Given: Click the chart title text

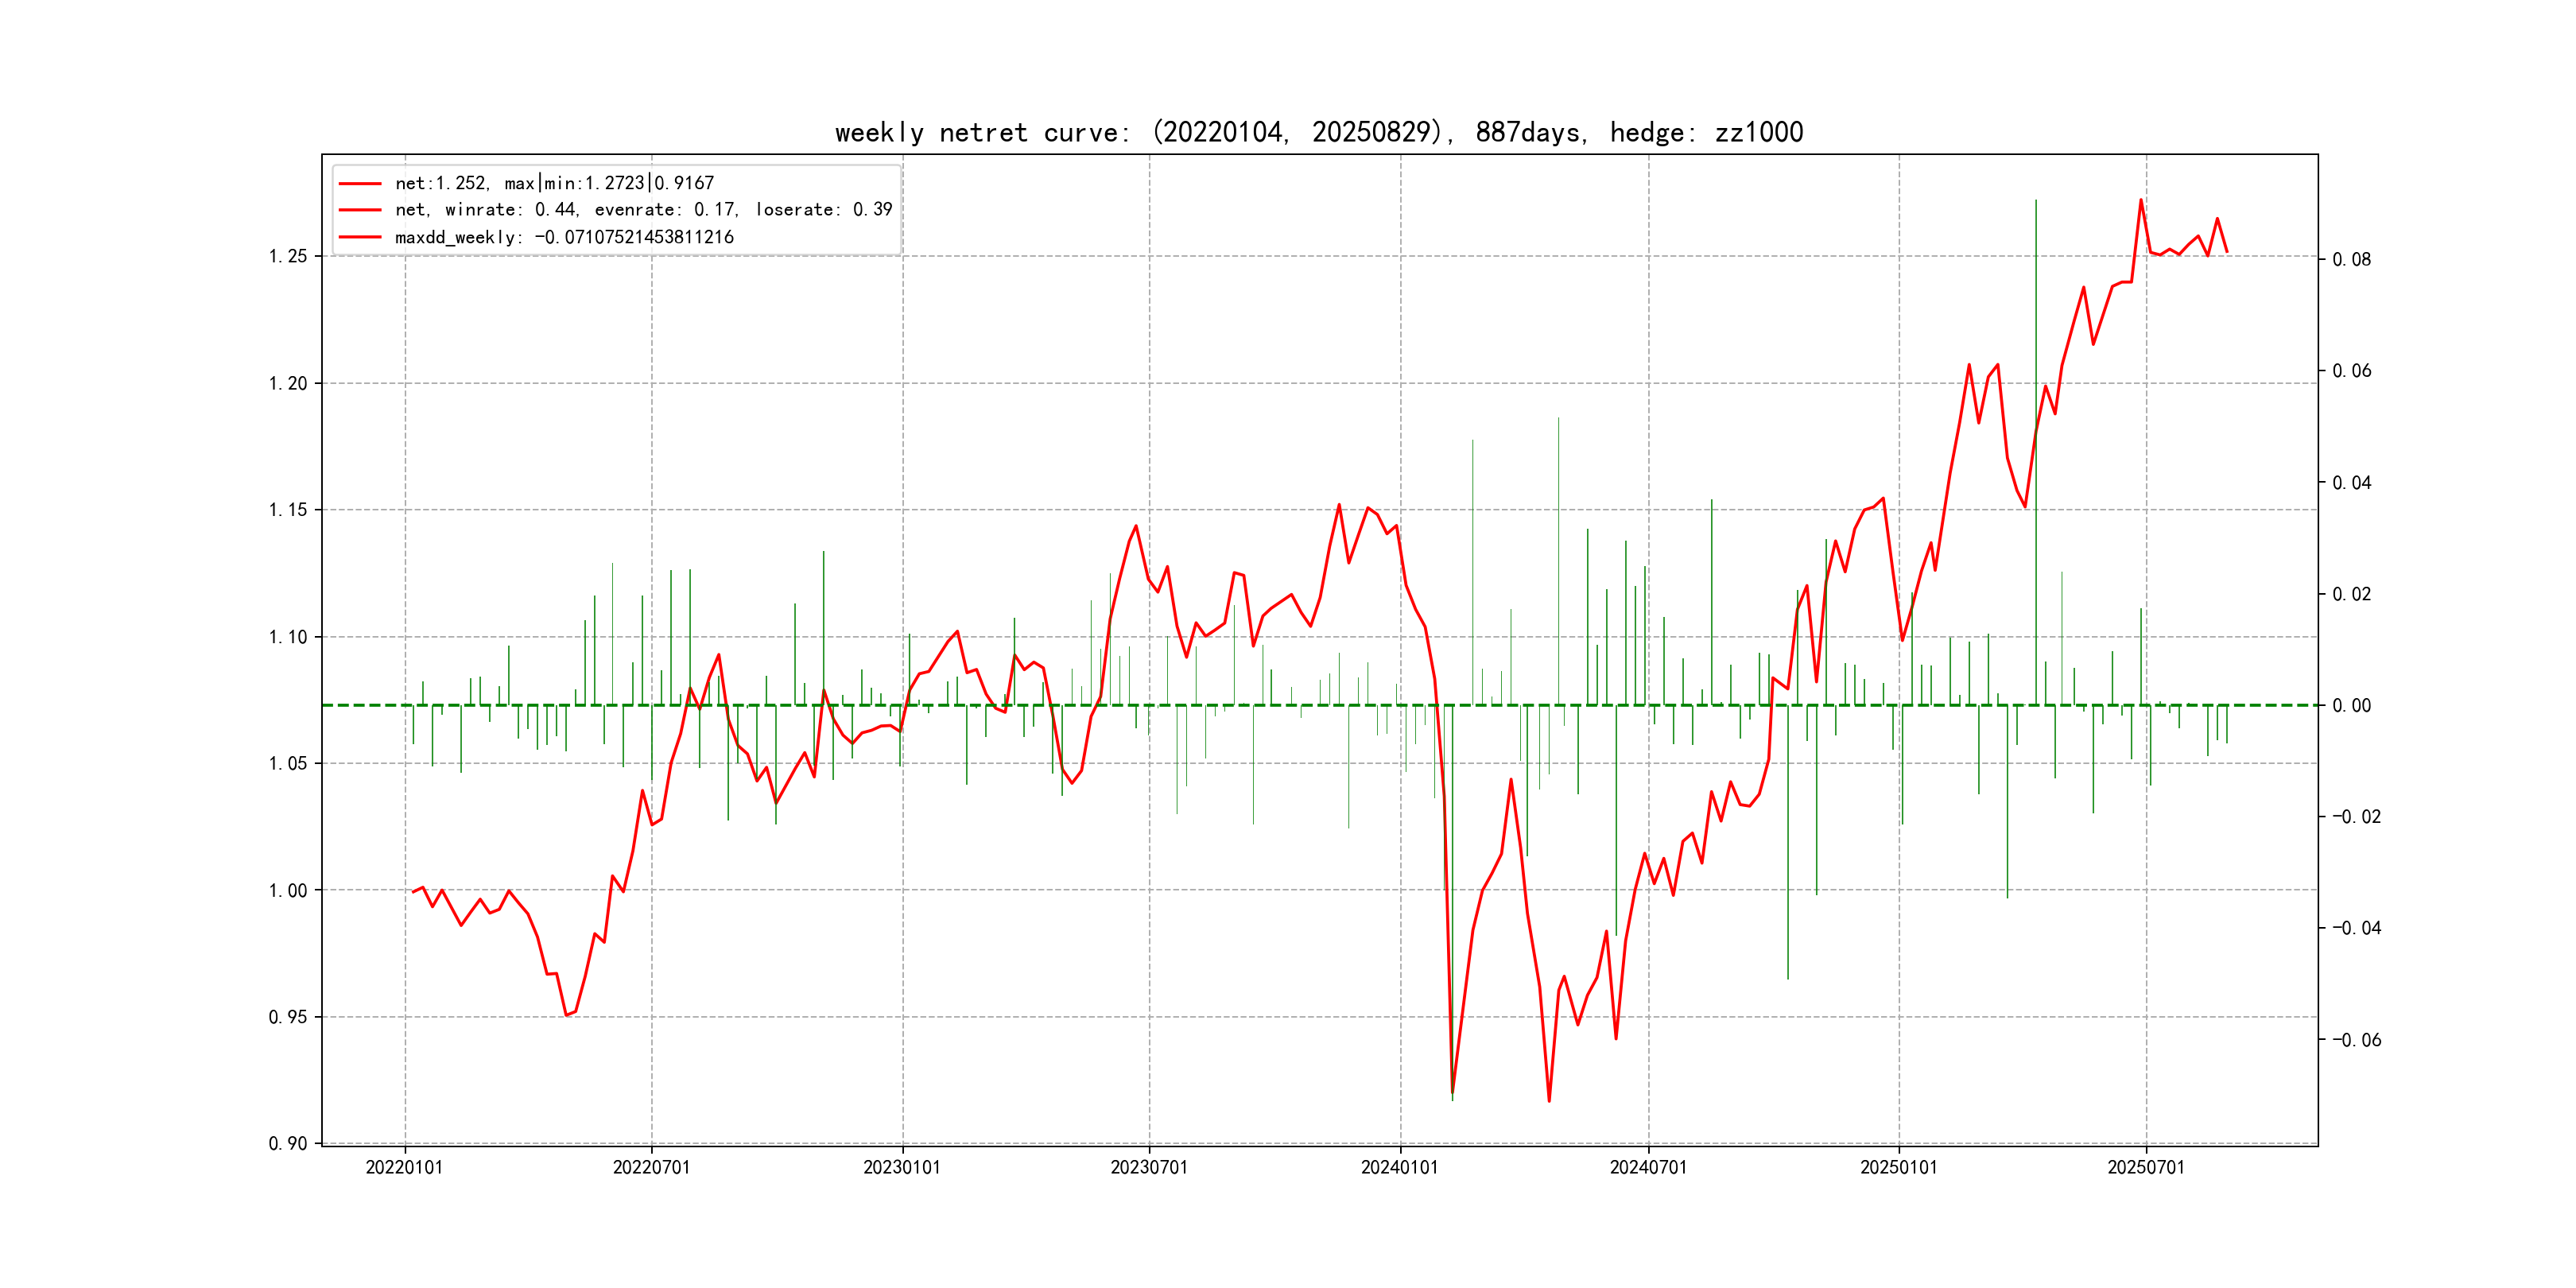Looking at the screenshot, I should pyautogui.click(x=1318, y=132).
